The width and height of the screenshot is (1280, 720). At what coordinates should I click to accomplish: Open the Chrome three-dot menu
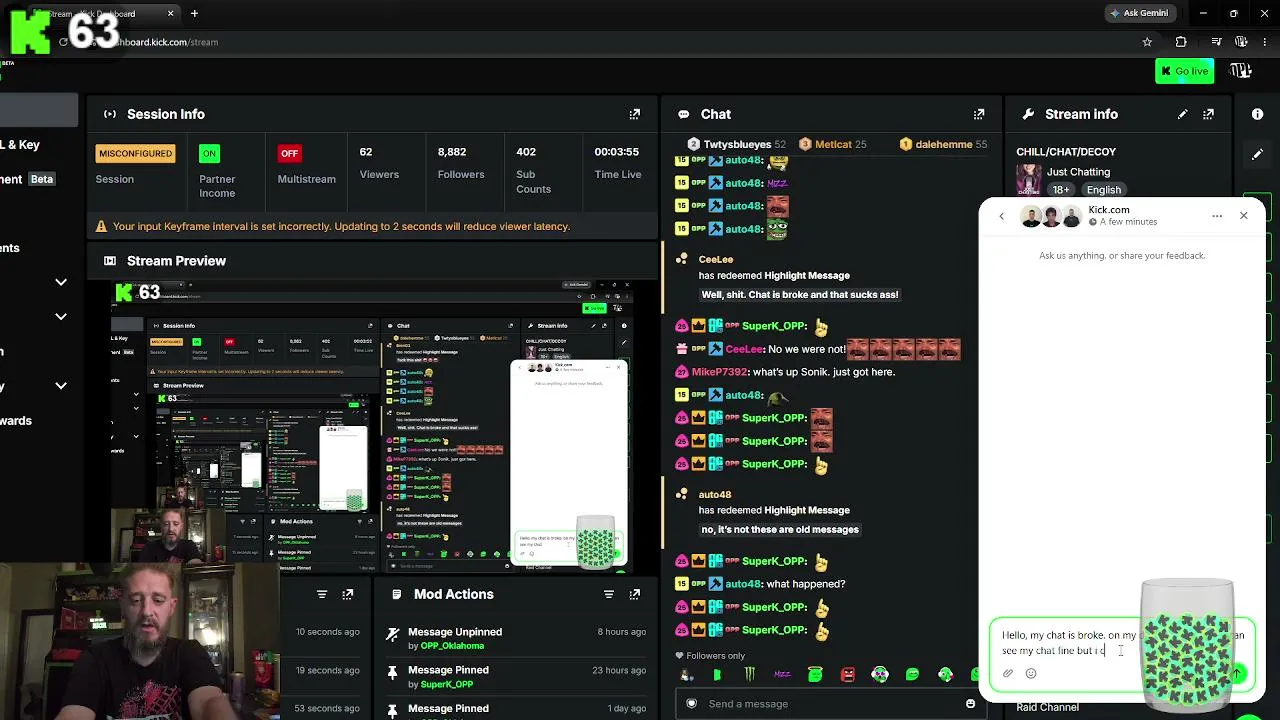pyautogui.click(x=1266, y=42)
